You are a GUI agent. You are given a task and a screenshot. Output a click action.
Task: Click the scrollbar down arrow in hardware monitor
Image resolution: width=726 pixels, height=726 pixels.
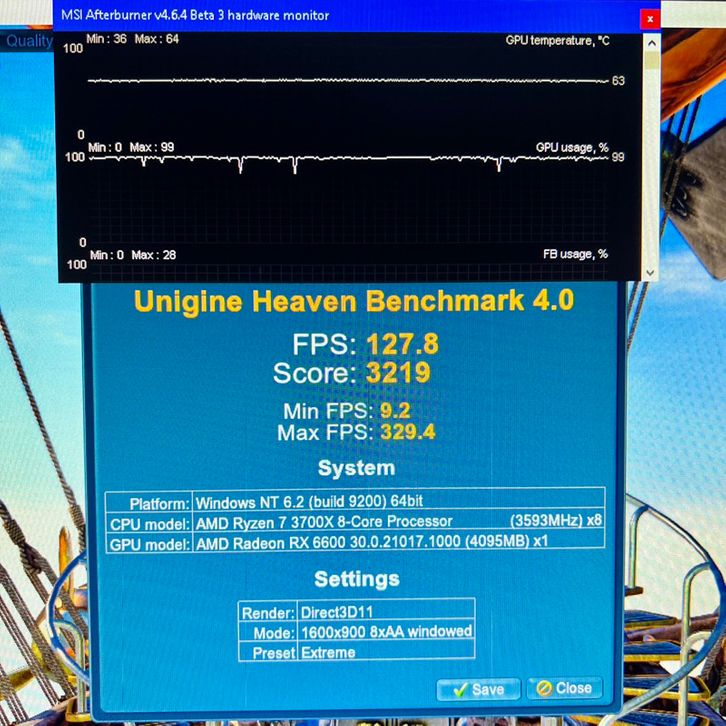tap(652, 272)
